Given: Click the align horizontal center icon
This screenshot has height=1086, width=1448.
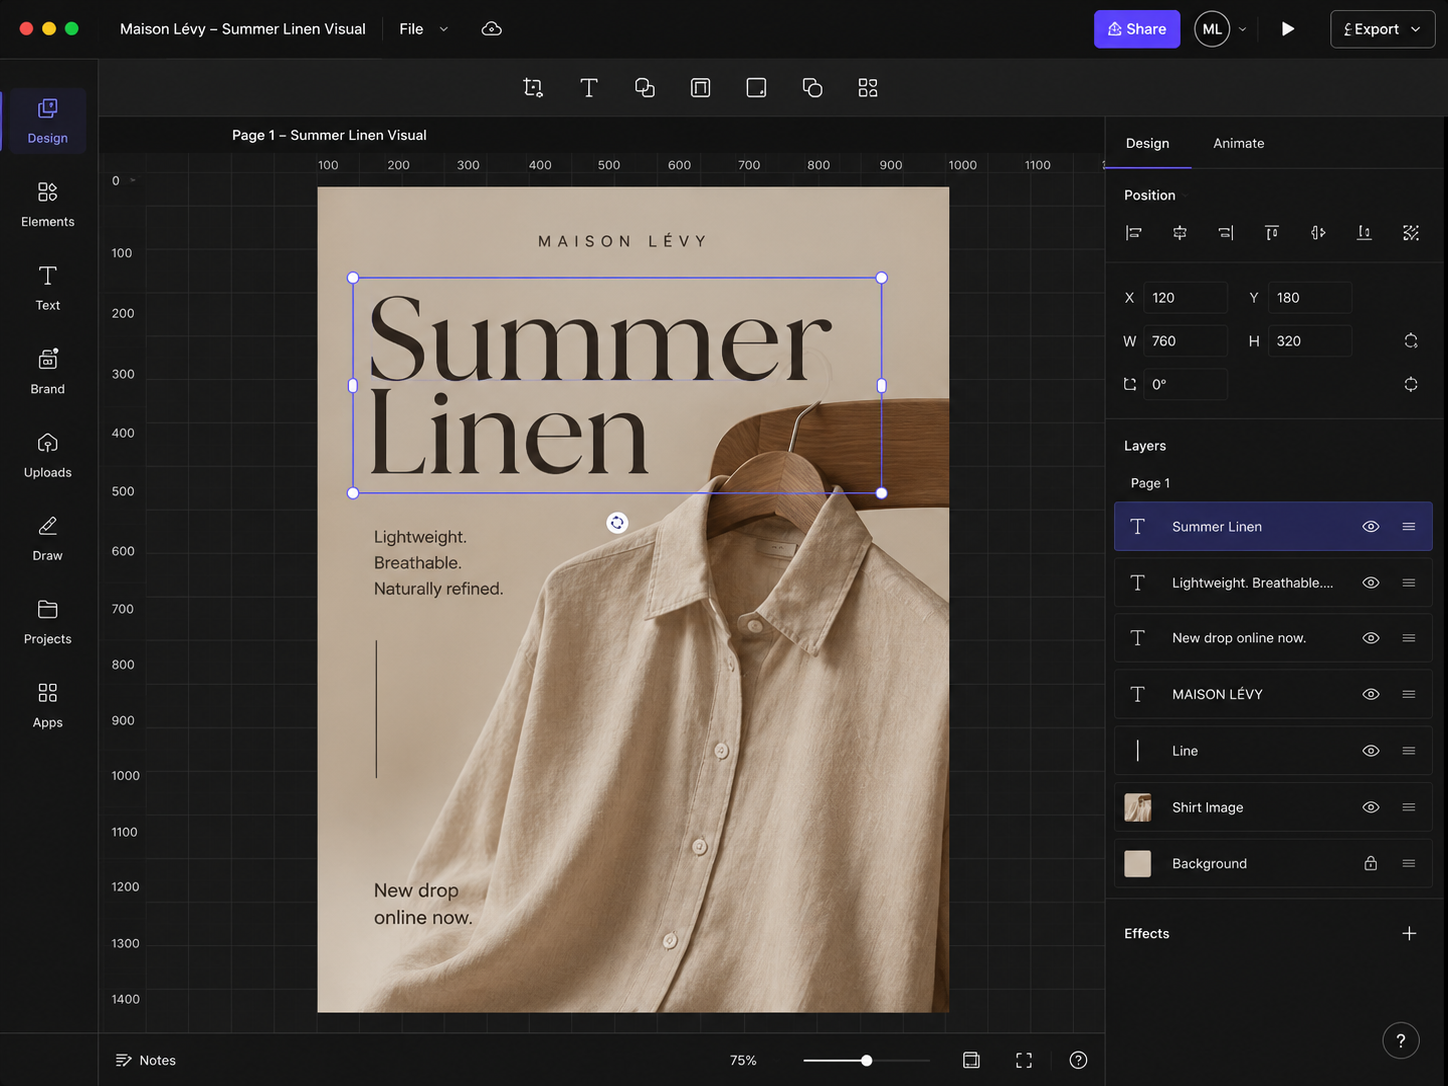Looking at the screenshot, I should pos(1180,233).
